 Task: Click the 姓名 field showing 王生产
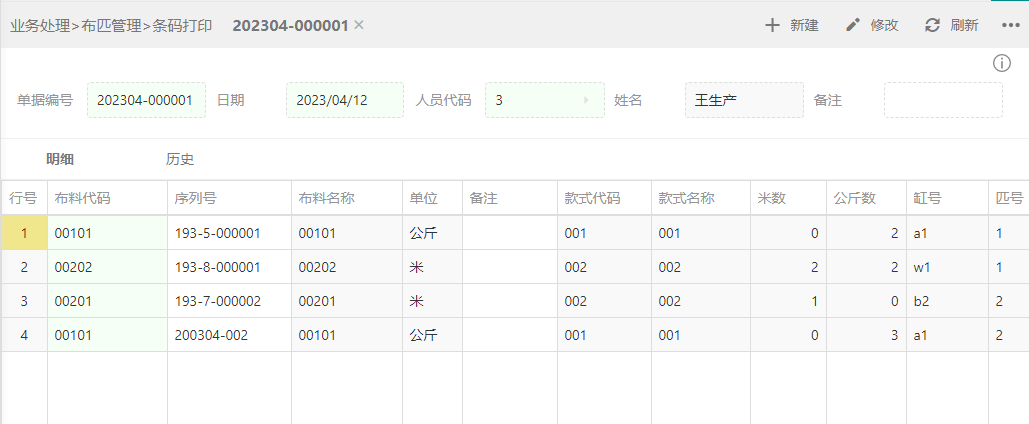point(743,100)
